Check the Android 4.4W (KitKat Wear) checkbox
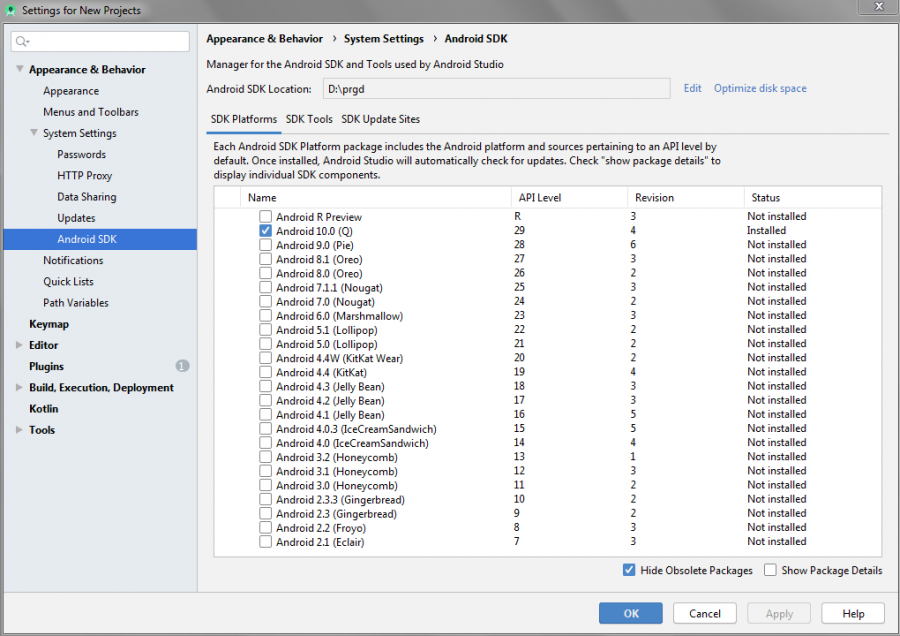Screen dimensions: 900x636 click(265, 358)
